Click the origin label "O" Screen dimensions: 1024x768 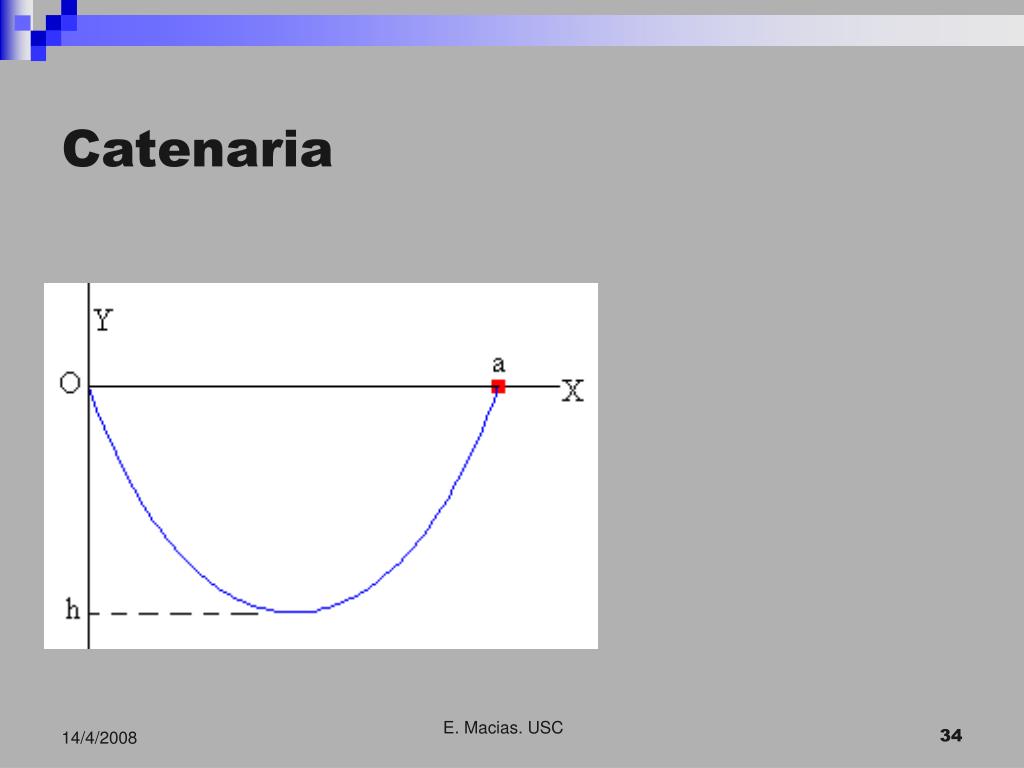click(70, 383)
